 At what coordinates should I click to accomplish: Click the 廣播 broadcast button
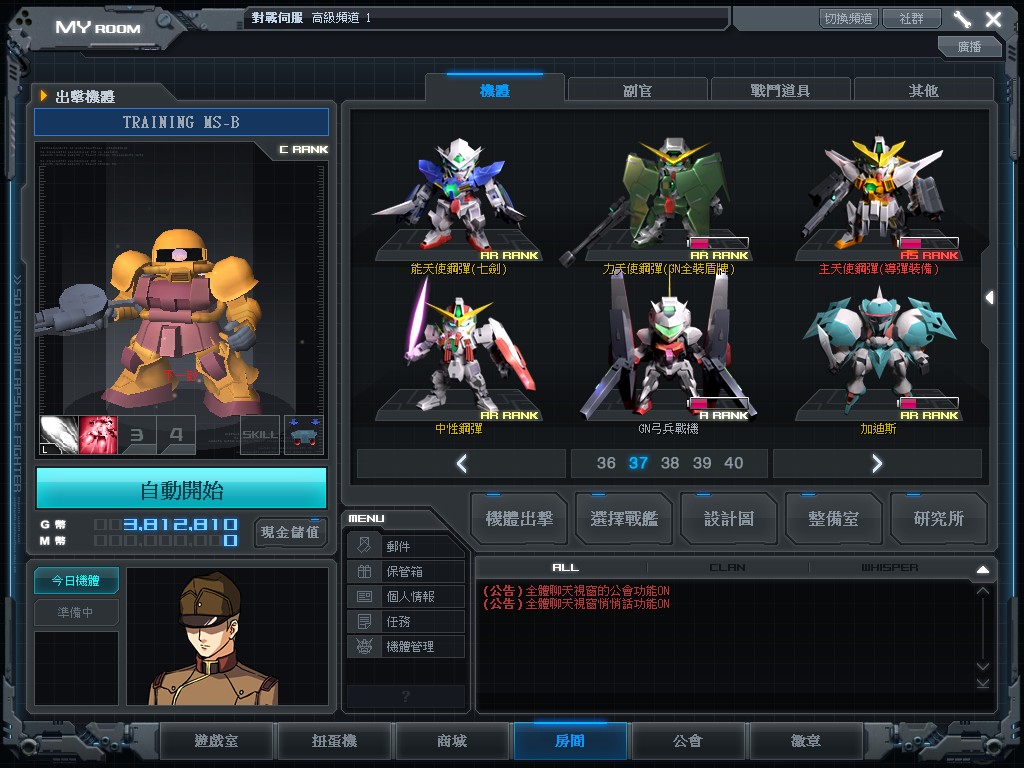coord(970,46)
